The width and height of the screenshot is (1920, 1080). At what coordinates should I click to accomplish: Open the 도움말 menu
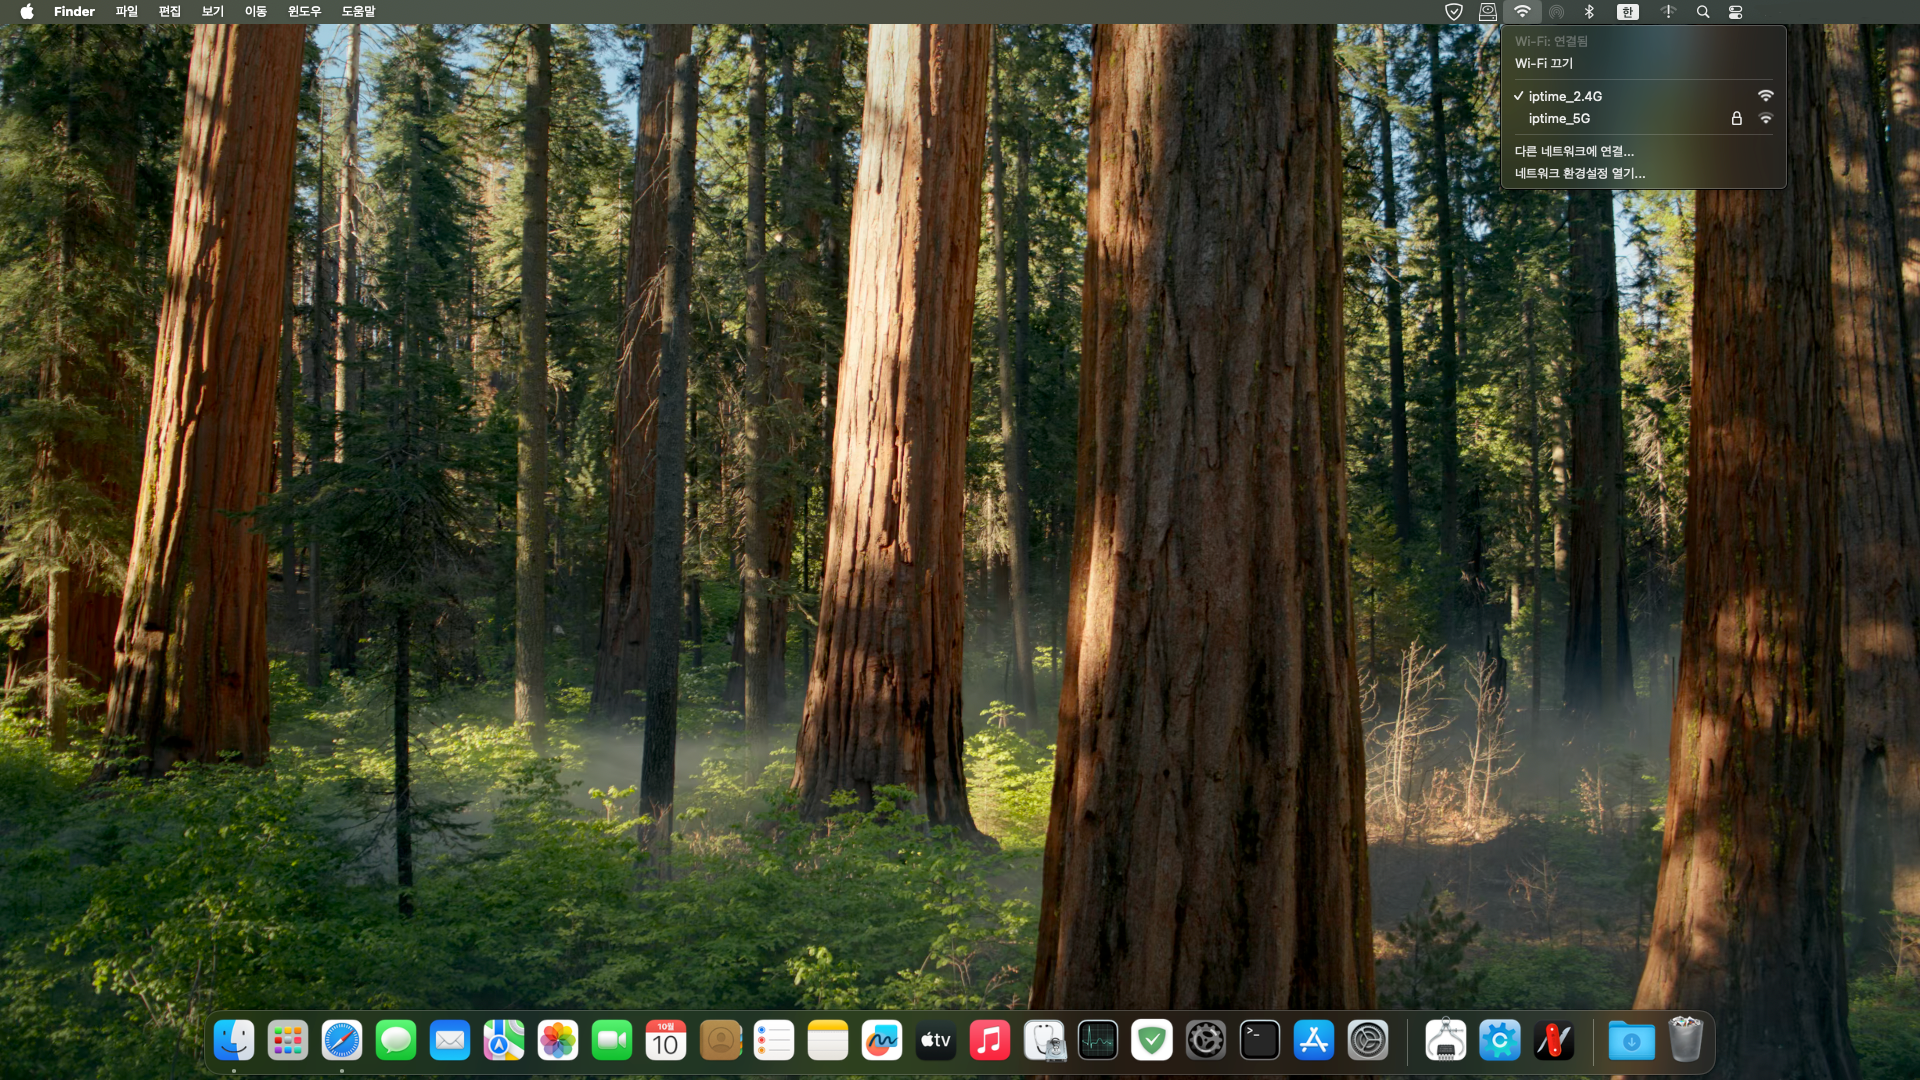[x=359, y=12]
